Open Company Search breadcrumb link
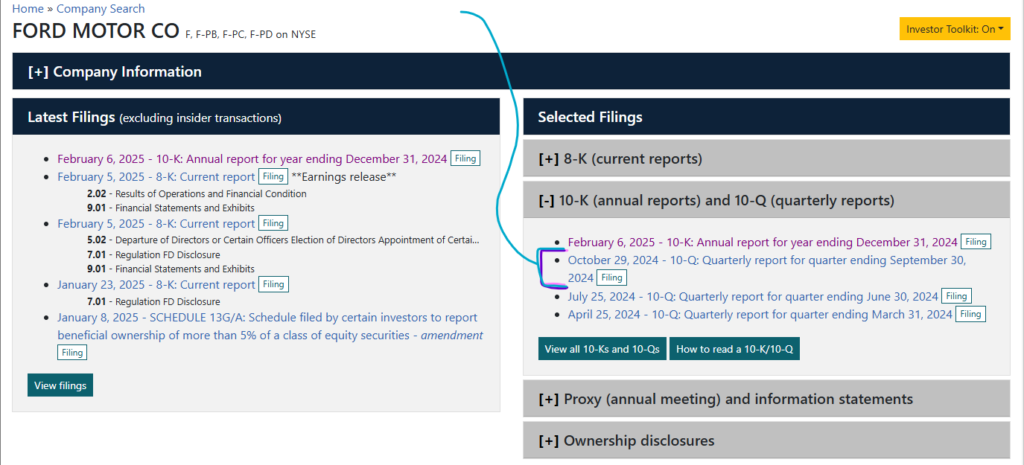Screen dimensions: 1024x465 (100, 8)
